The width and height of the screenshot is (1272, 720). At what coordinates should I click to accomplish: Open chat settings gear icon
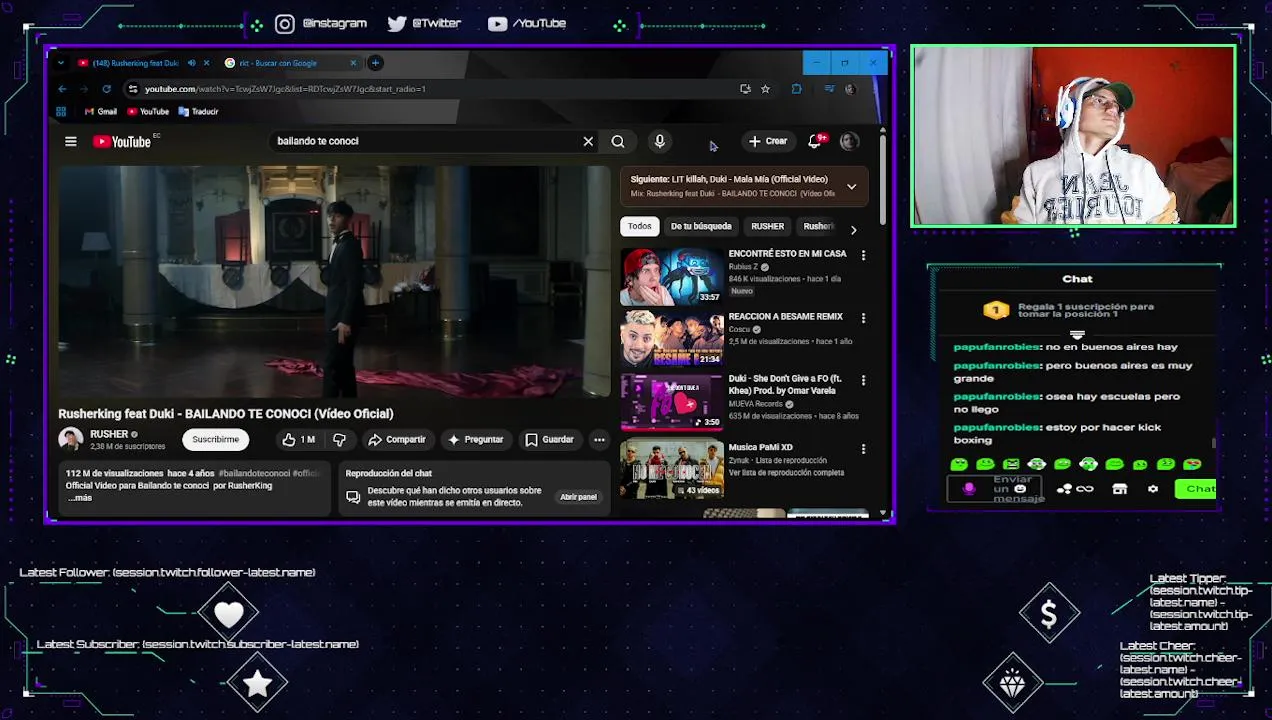click(x=1153, y=489)
